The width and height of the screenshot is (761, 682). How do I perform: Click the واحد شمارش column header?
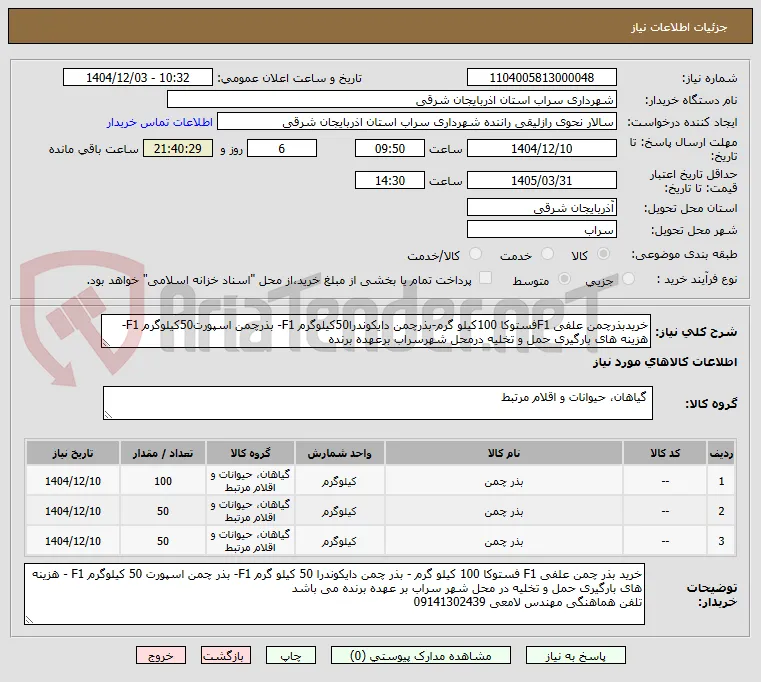339,453
